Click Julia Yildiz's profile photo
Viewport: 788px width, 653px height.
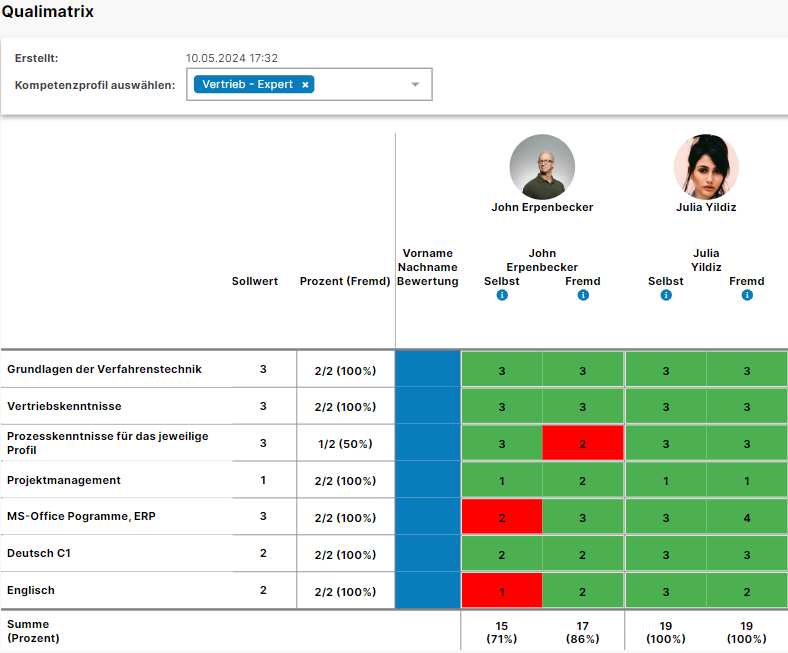click(706, 167)
